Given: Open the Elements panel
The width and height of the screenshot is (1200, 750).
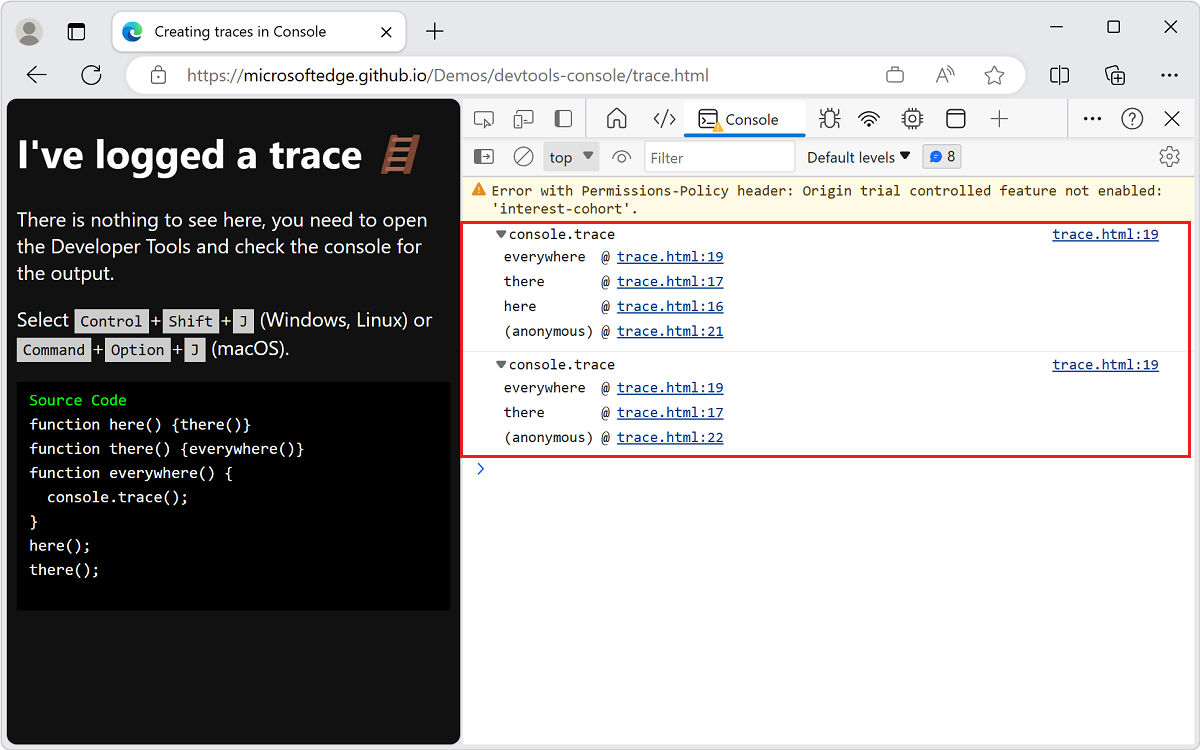Looking at the screenshot, I should pyautogui.click(x=663, y=118).
